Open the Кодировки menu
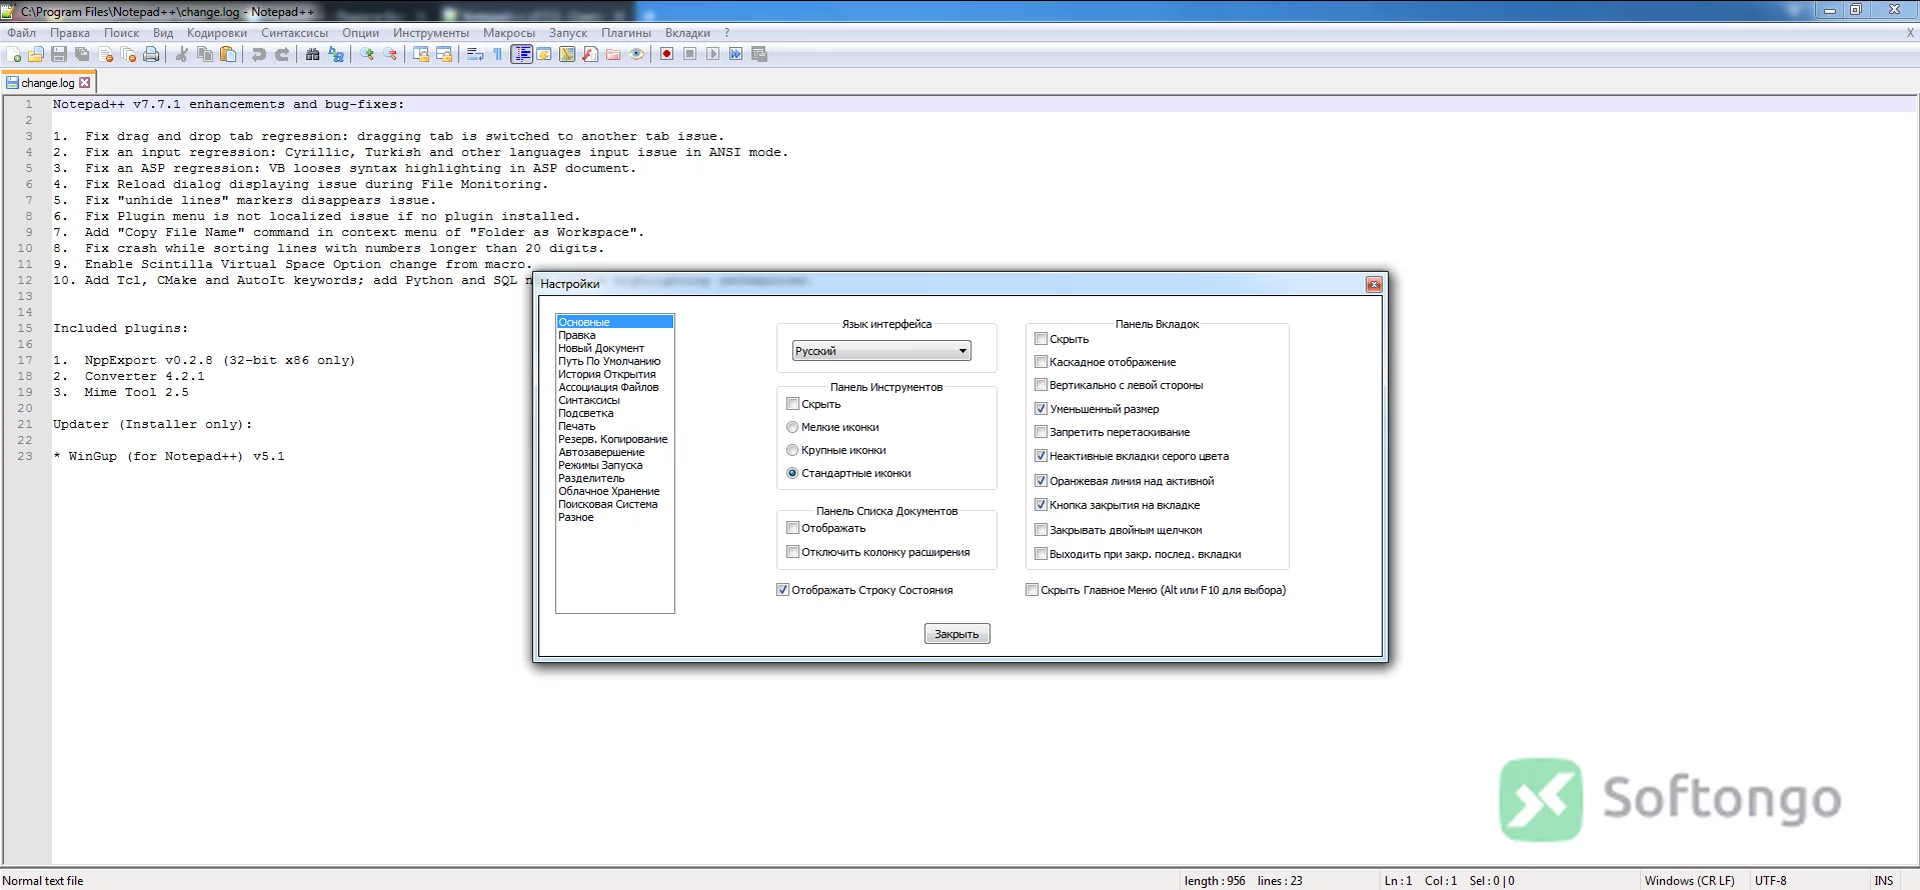1920x890 pixels. click(x=217, y=33)
